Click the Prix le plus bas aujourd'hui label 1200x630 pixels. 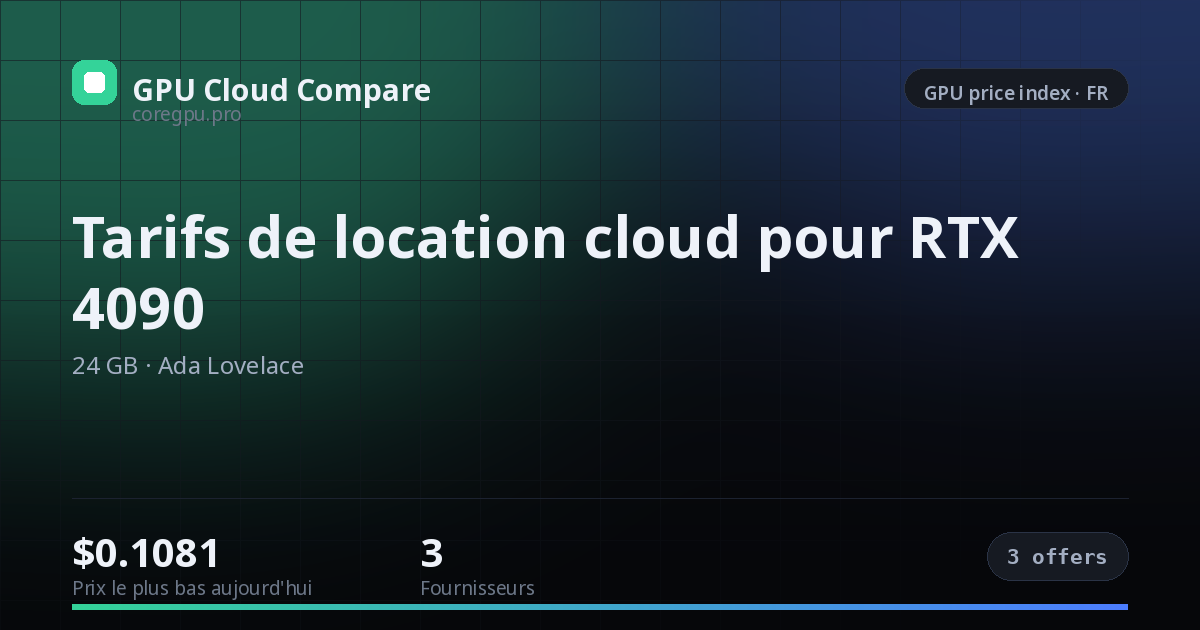point(192,588)
